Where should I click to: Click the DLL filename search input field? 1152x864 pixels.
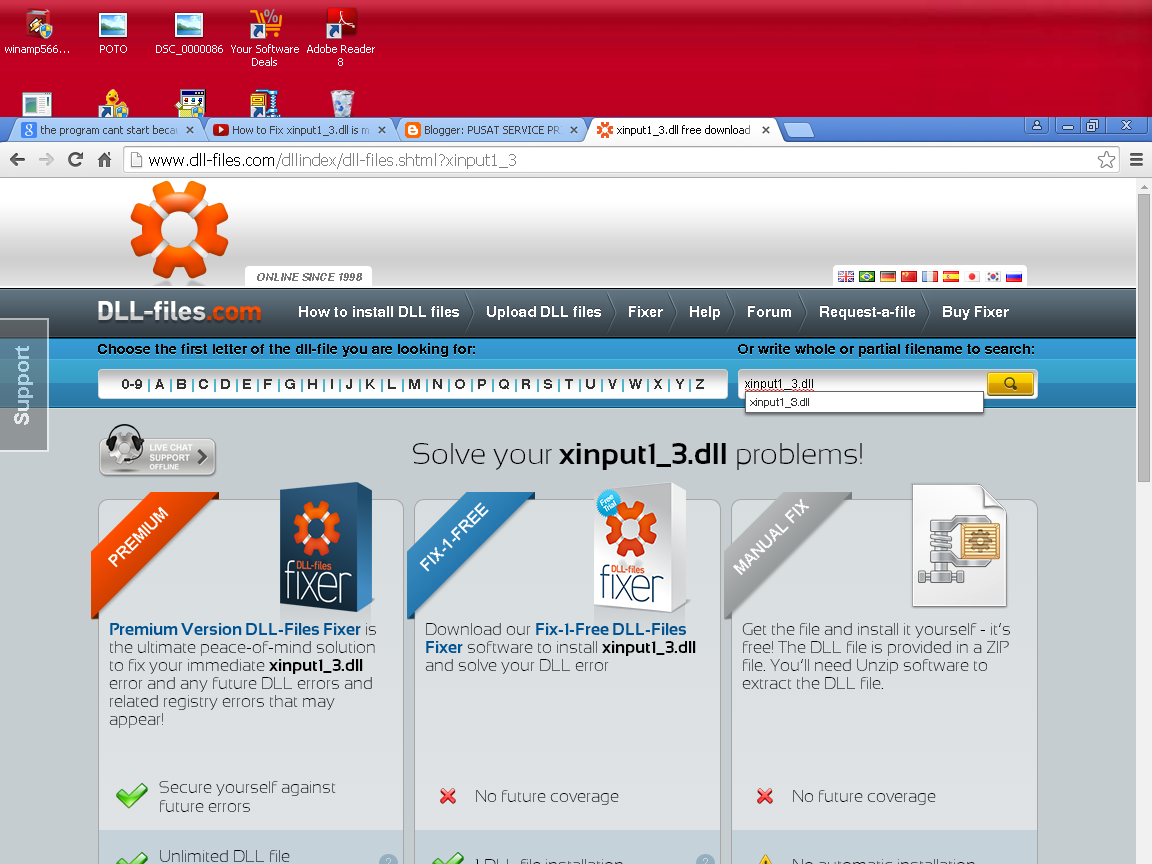[863, 384]
